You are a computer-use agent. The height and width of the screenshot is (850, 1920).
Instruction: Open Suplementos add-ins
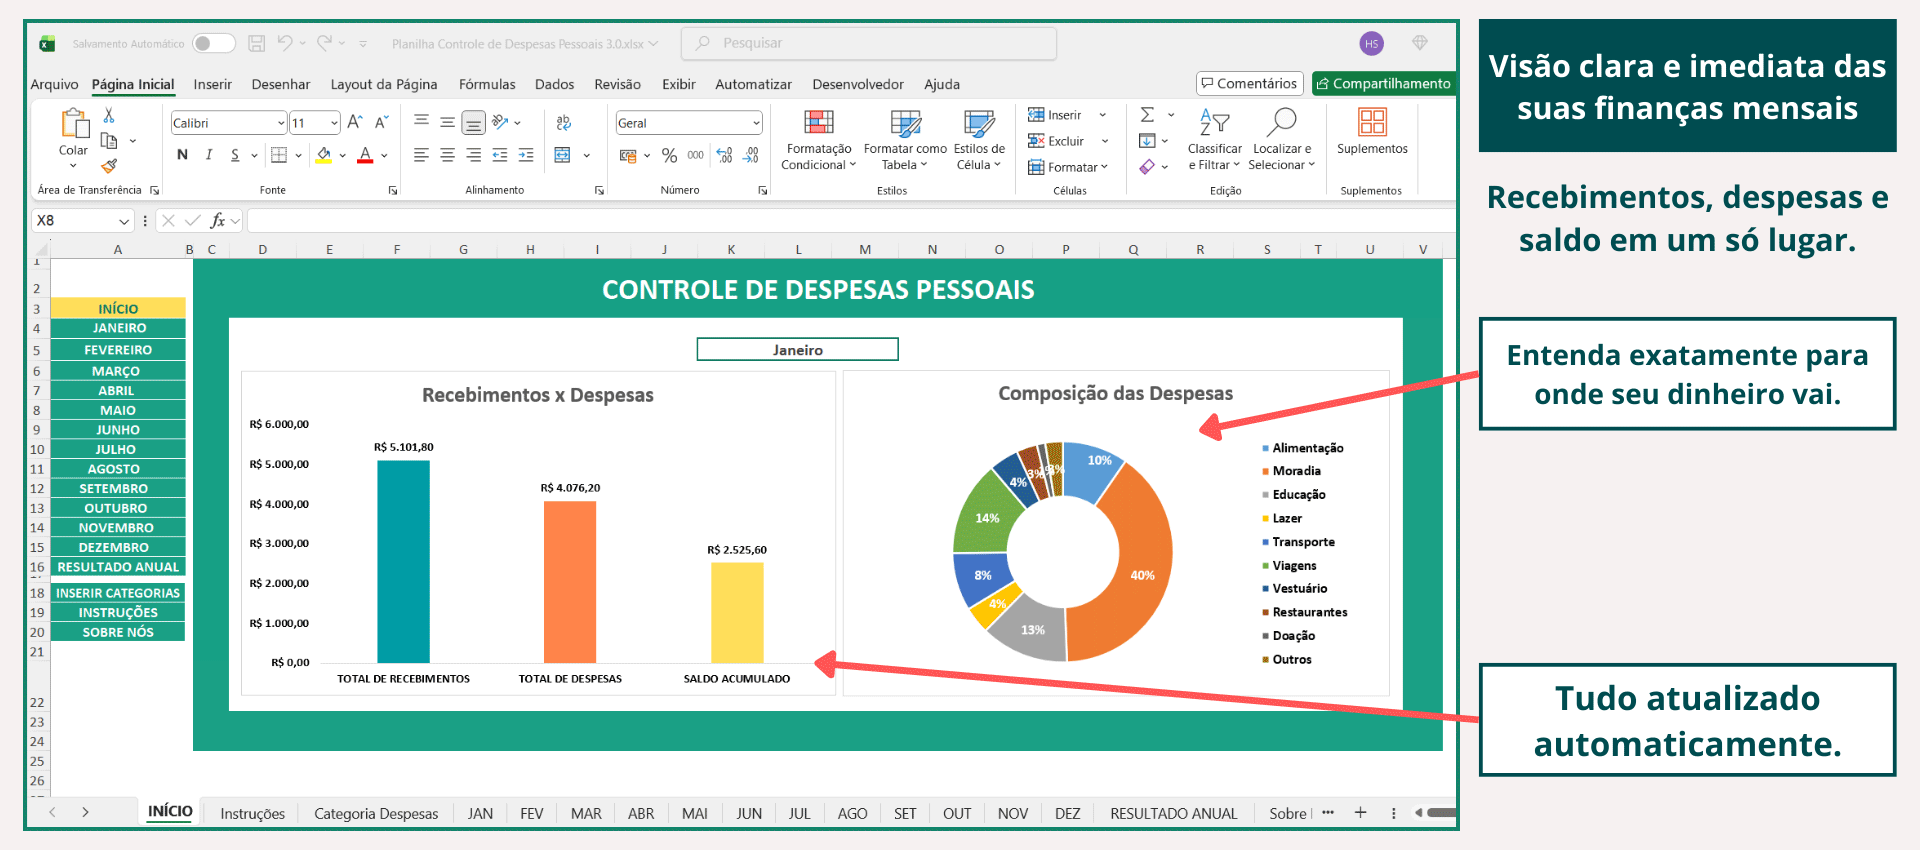pos(1372,132)
